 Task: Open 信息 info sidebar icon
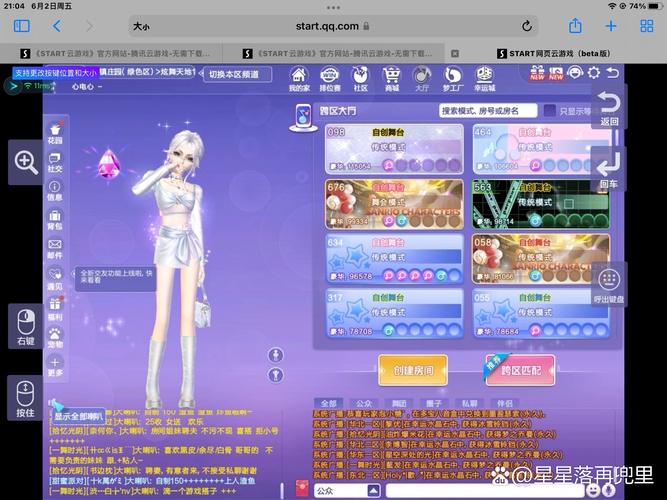tap(55, 191)
